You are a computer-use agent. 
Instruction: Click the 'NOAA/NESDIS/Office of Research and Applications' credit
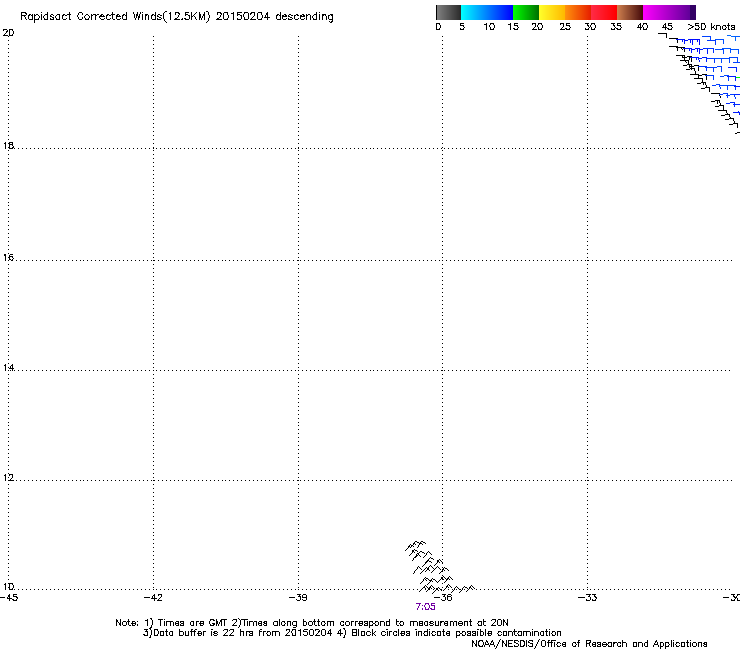tap(589, 644)
